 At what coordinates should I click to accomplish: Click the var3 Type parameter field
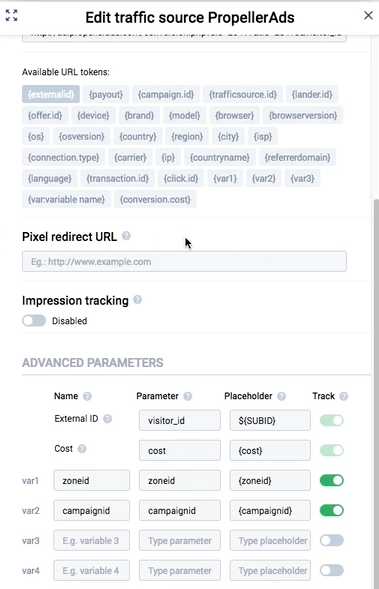click(x=180, y=541)
